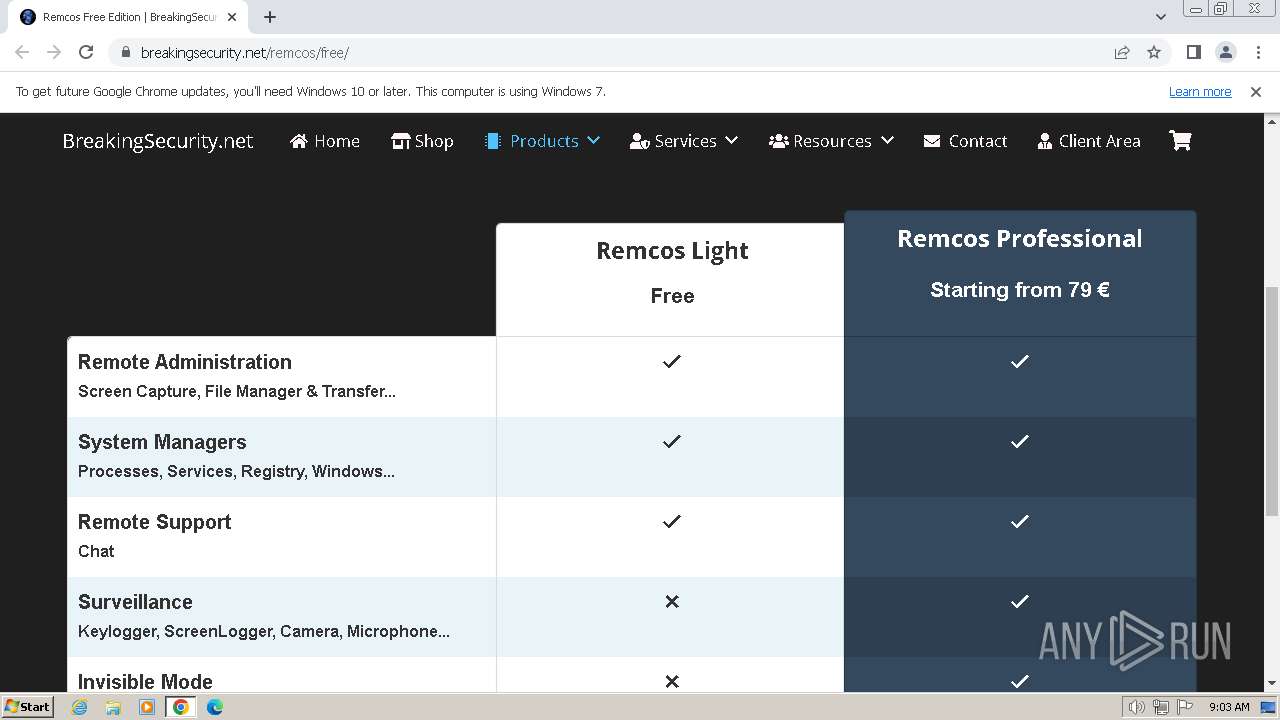Launch Internet Explorer from taskbar
Image resolution: width=1280 pixels, height=720 pixels.
click(x=80, y=707)
